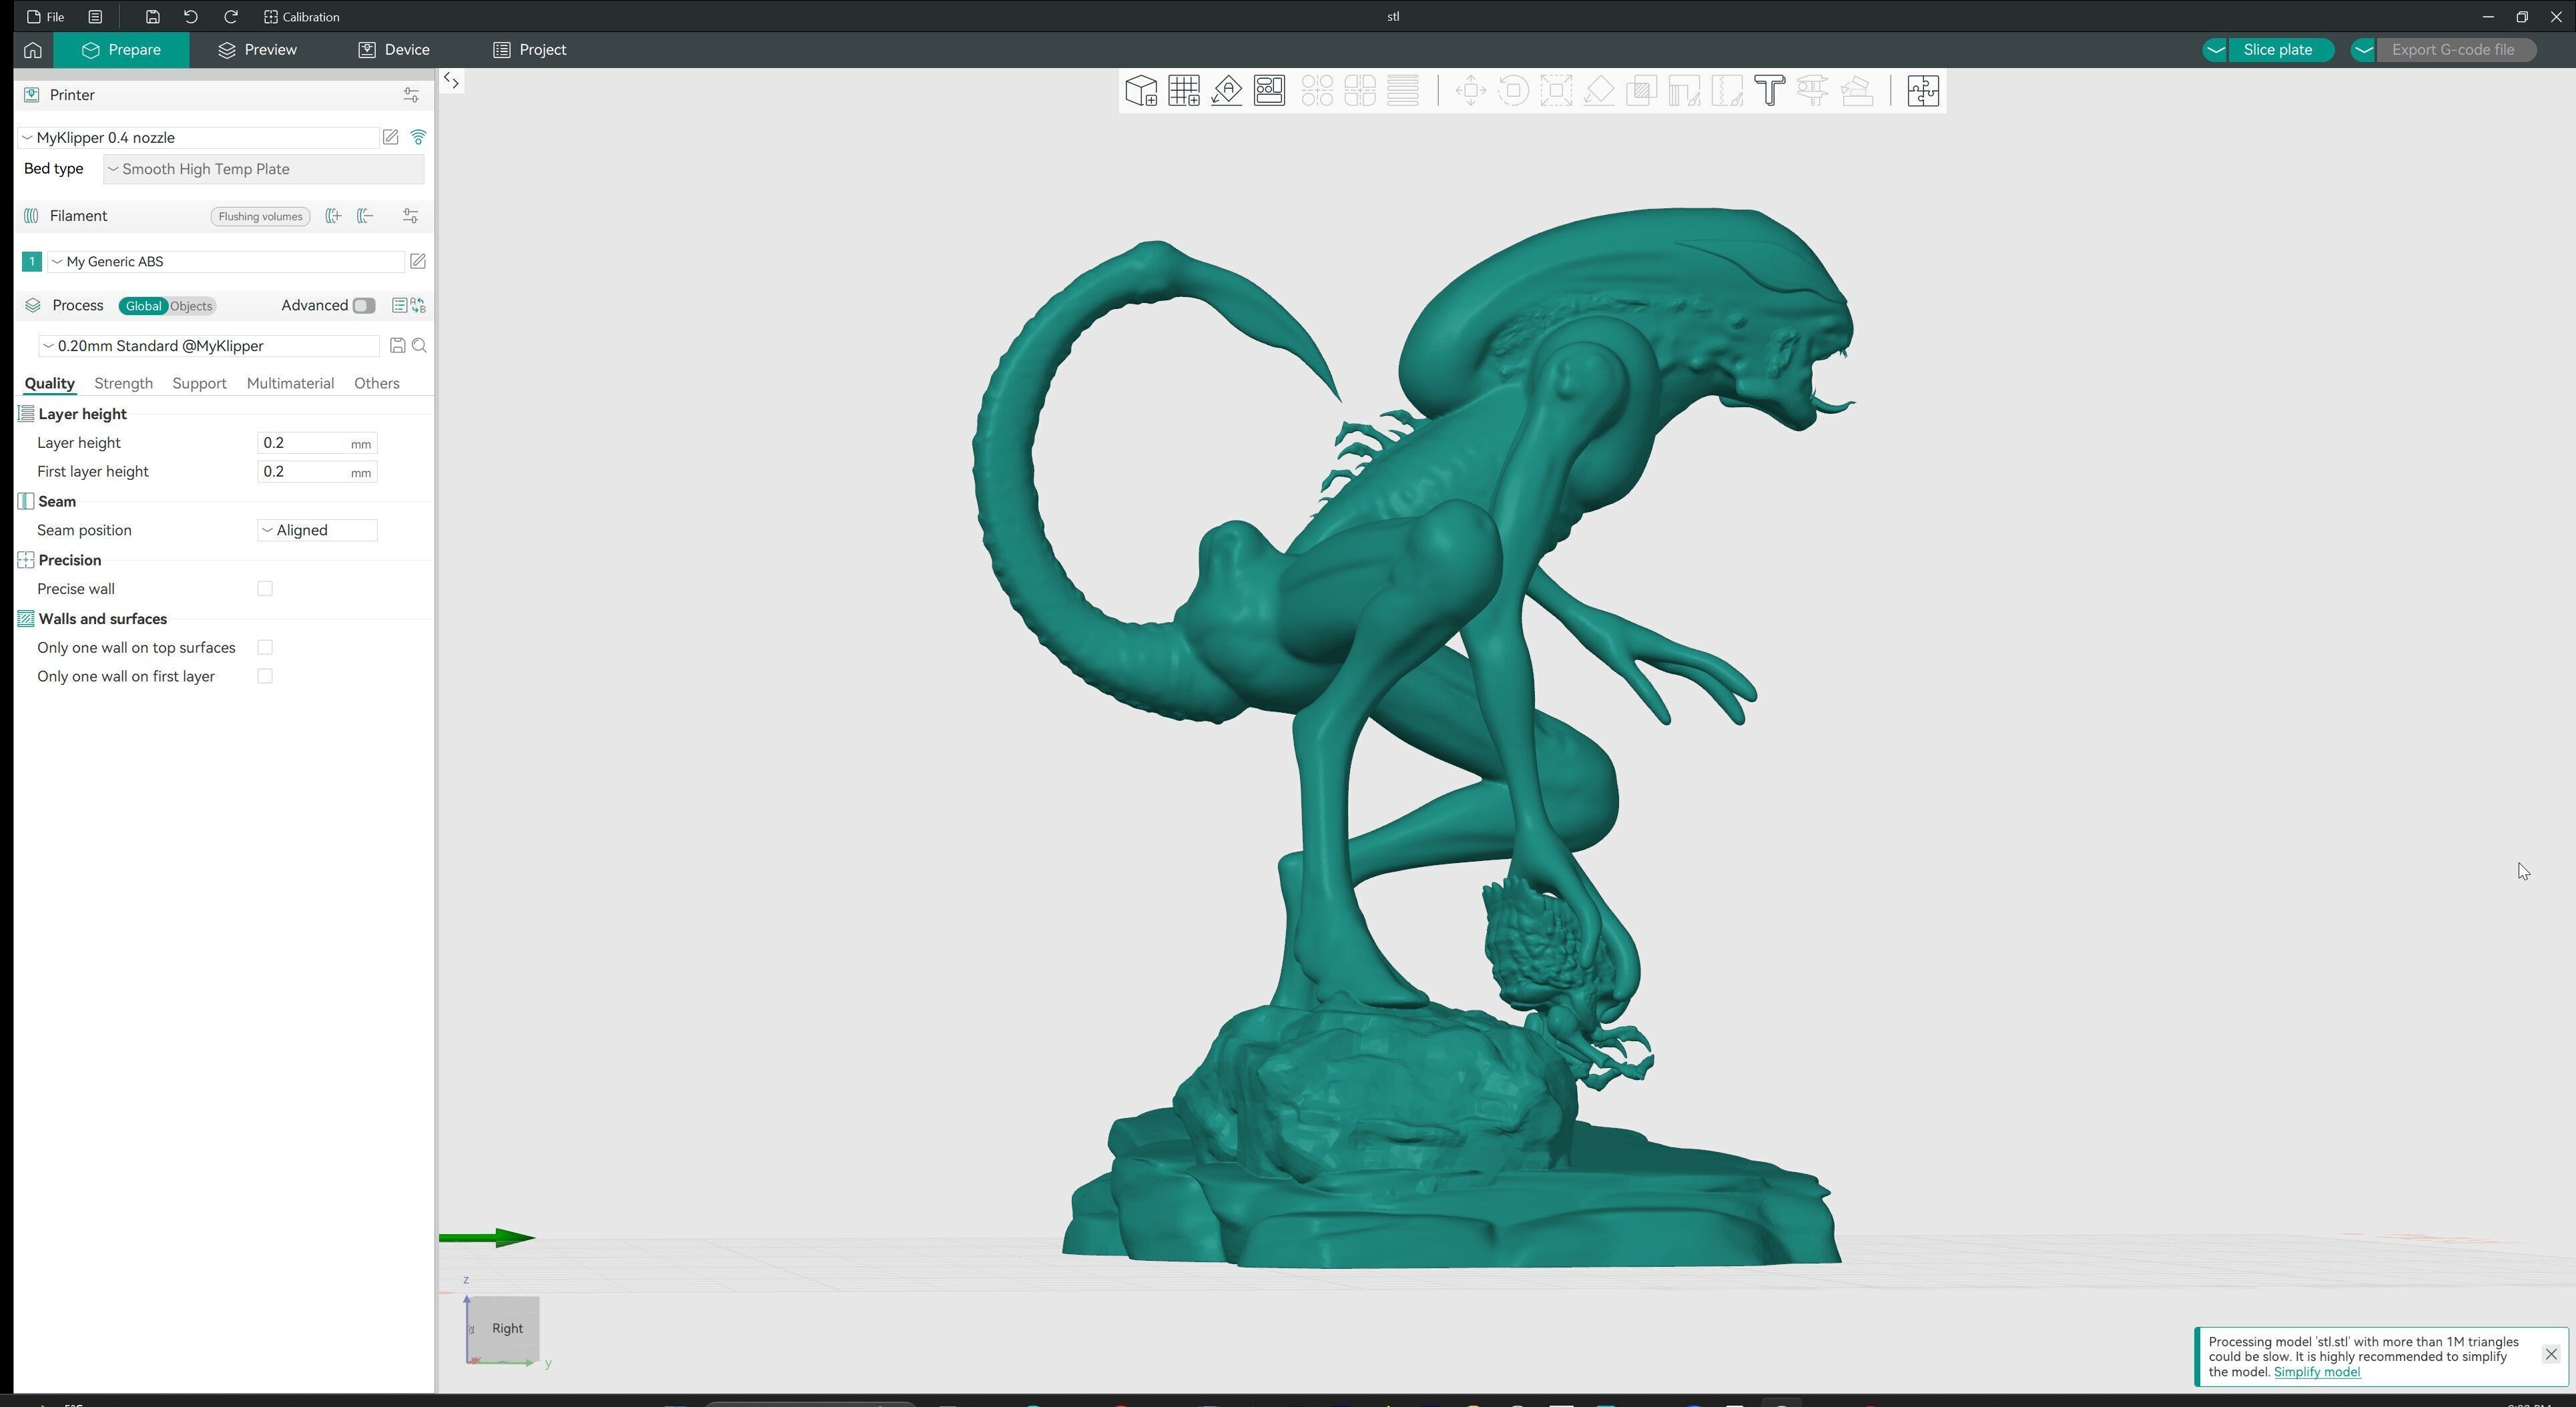Follow the Simplify model link

[x=2317, y=1372]
